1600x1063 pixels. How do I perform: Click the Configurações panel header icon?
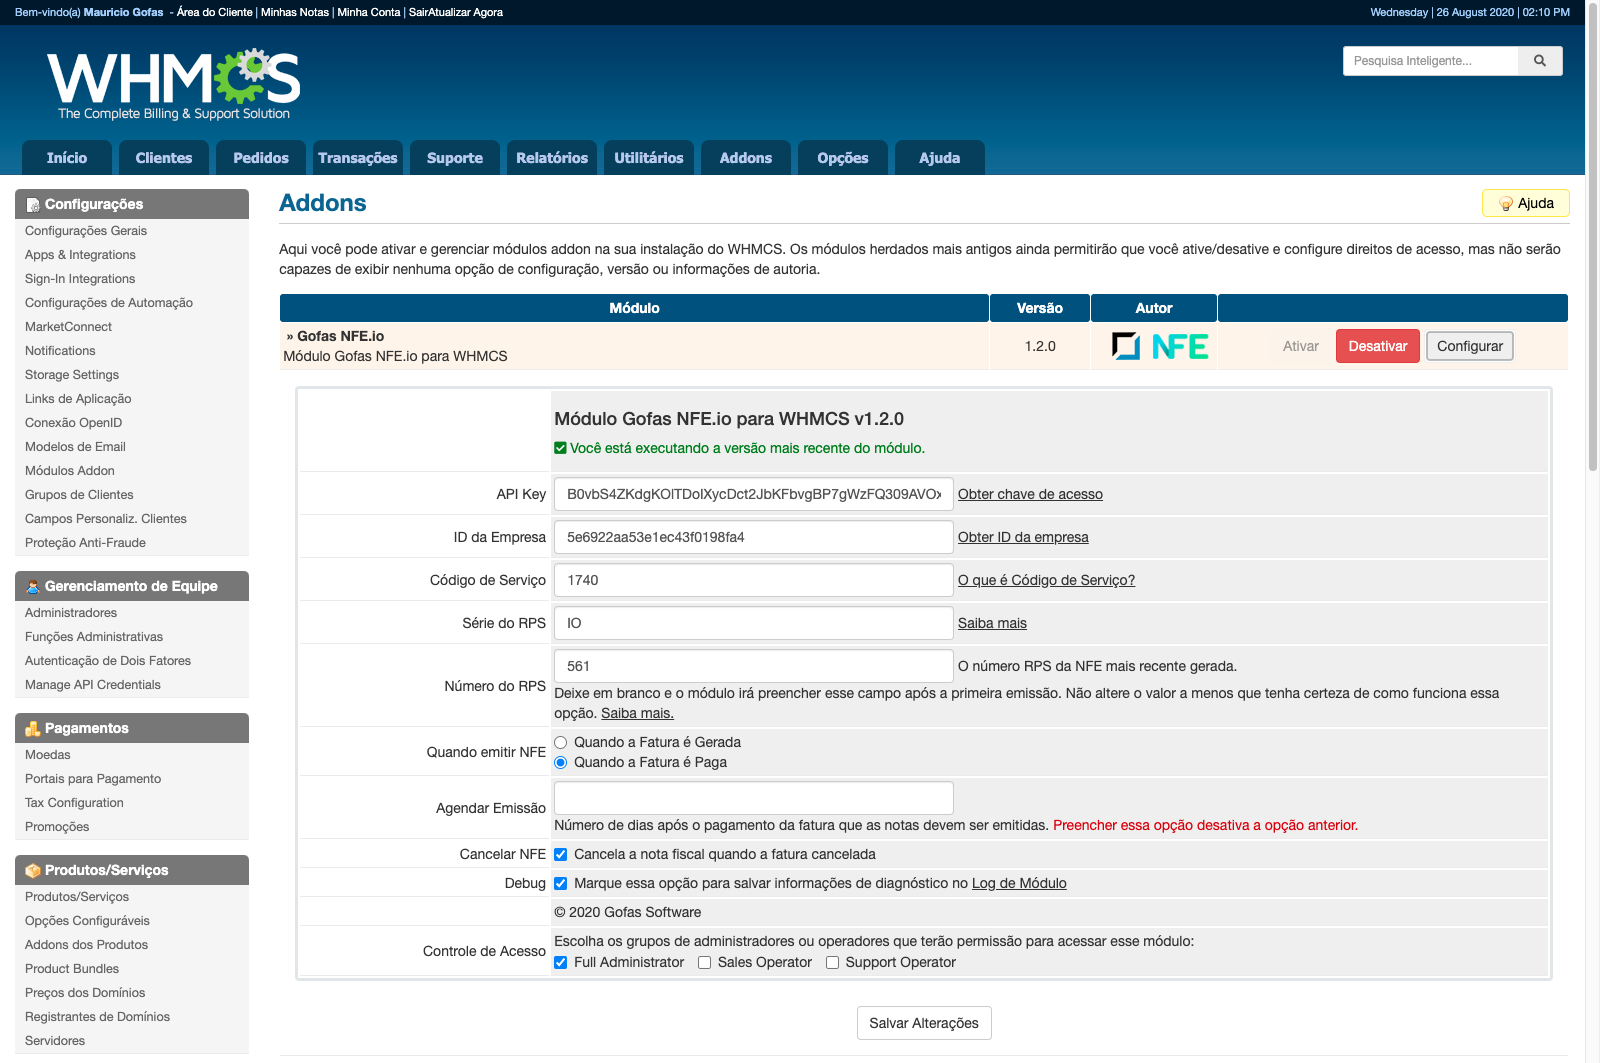(33, 204)
